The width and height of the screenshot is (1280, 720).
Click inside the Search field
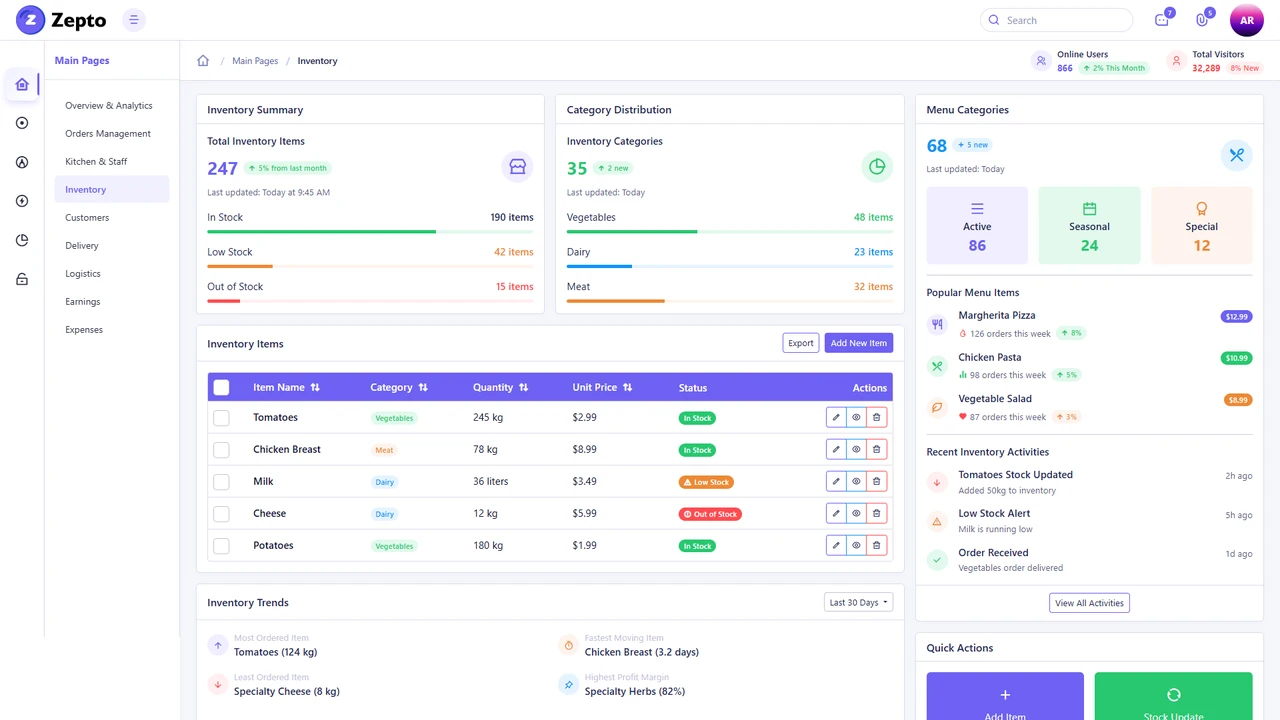point(1056,20)
